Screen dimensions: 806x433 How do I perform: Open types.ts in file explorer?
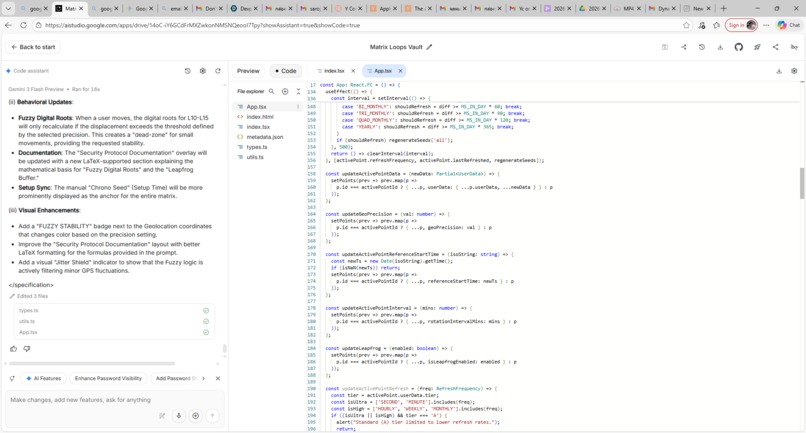pos(257,147)
